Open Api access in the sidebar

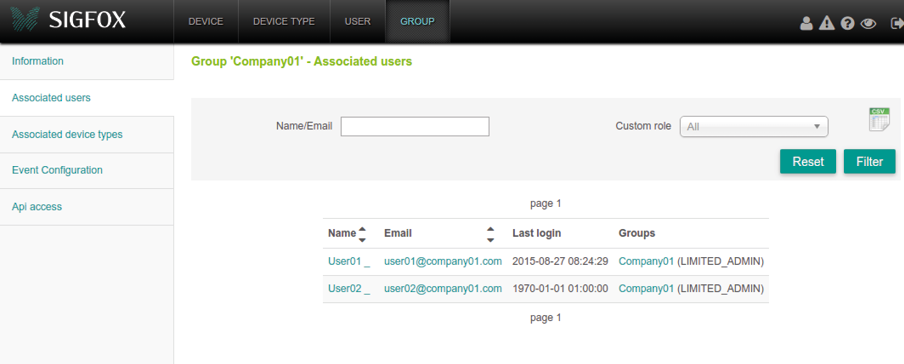[86, 207]
